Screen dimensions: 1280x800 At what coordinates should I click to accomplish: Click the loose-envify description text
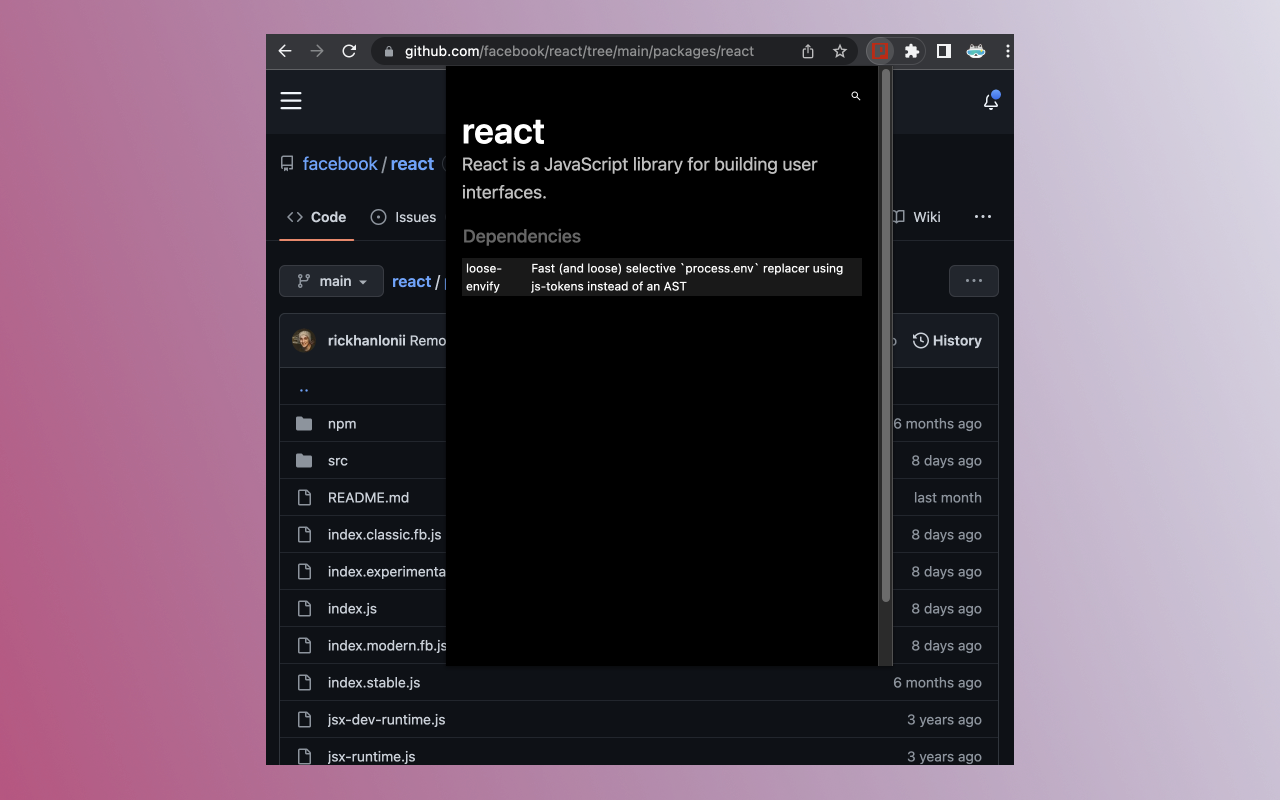[687, 277]
